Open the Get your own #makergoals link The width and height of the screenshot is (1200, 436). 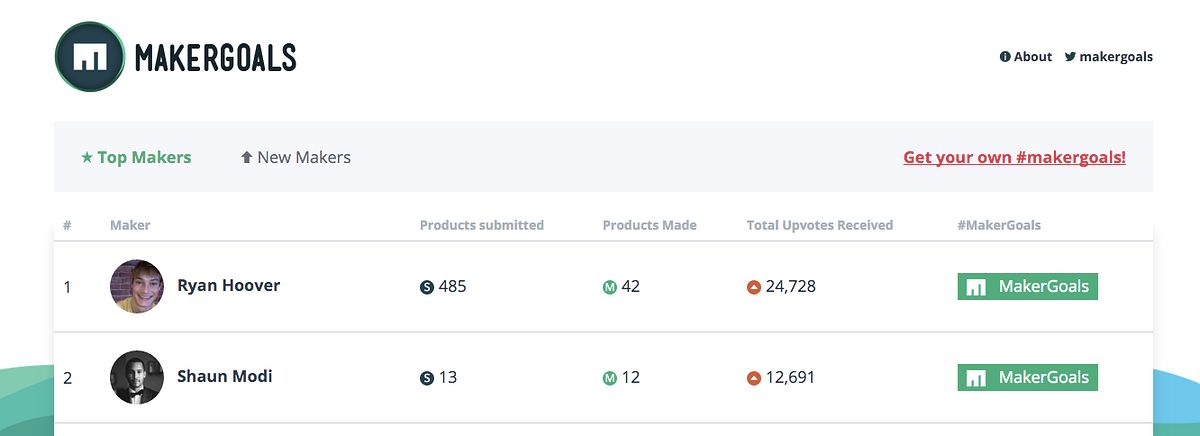[x=1014, y=157]
